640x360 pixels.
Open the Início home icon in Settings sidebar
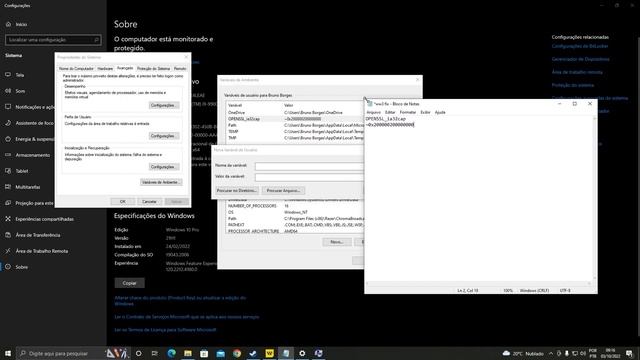click(x=8, y=24)
